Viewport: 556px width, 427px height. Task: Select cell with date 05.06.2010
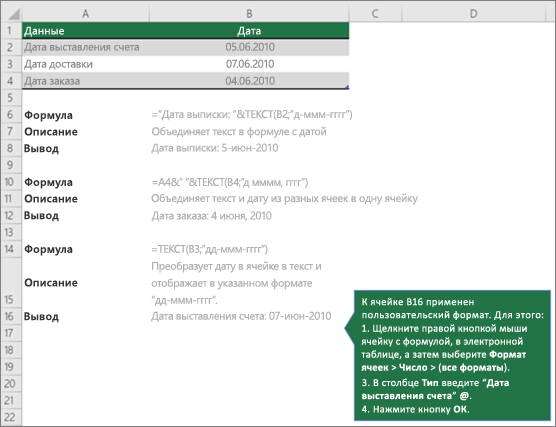(249, 47)
